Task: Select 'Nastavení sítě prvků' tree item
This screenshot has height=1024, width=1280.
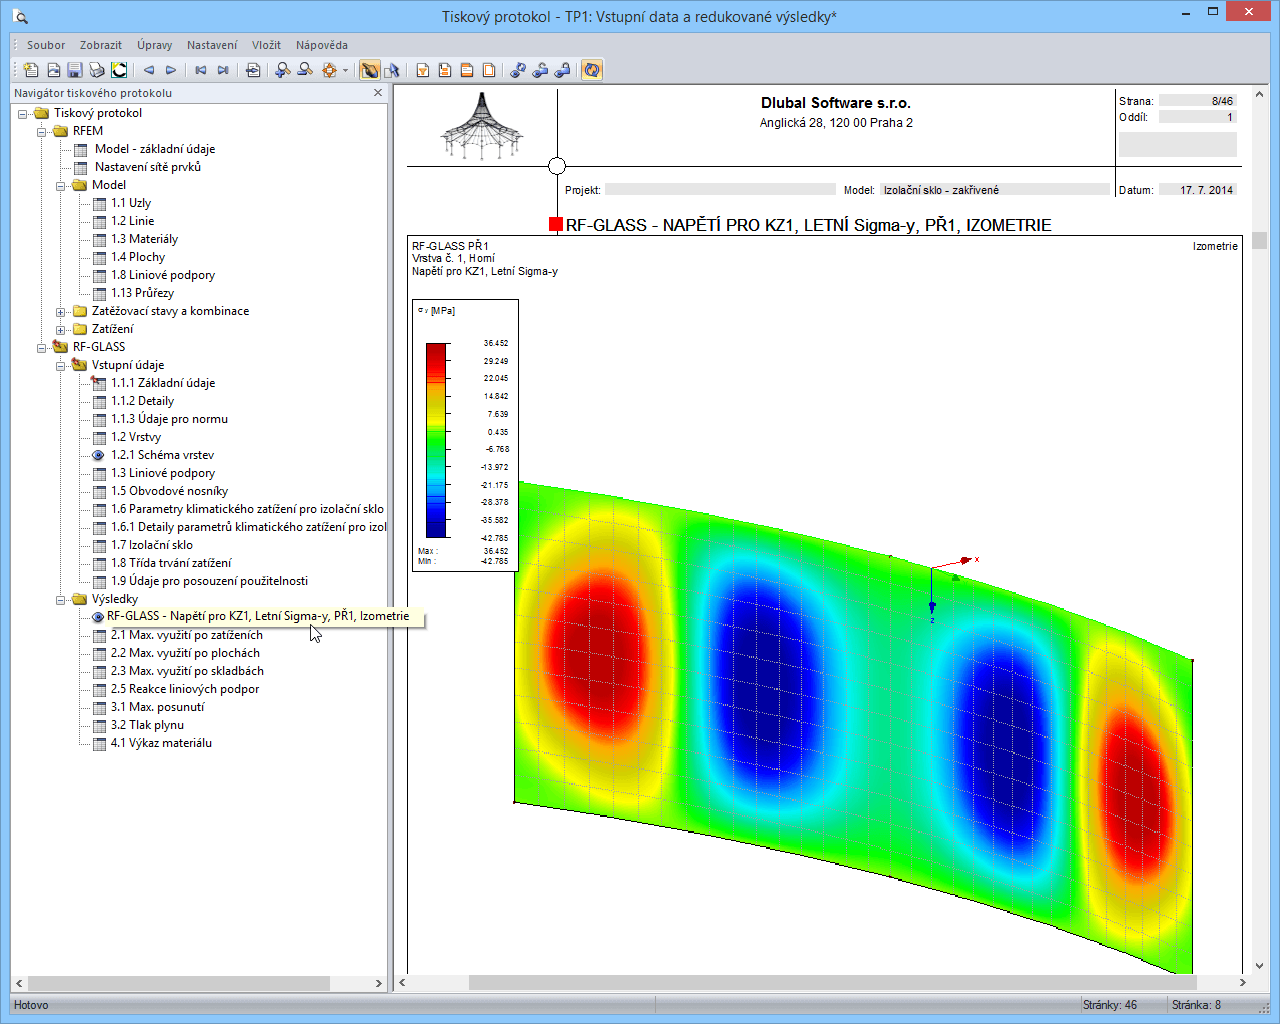Action: [x=148, y=167]
